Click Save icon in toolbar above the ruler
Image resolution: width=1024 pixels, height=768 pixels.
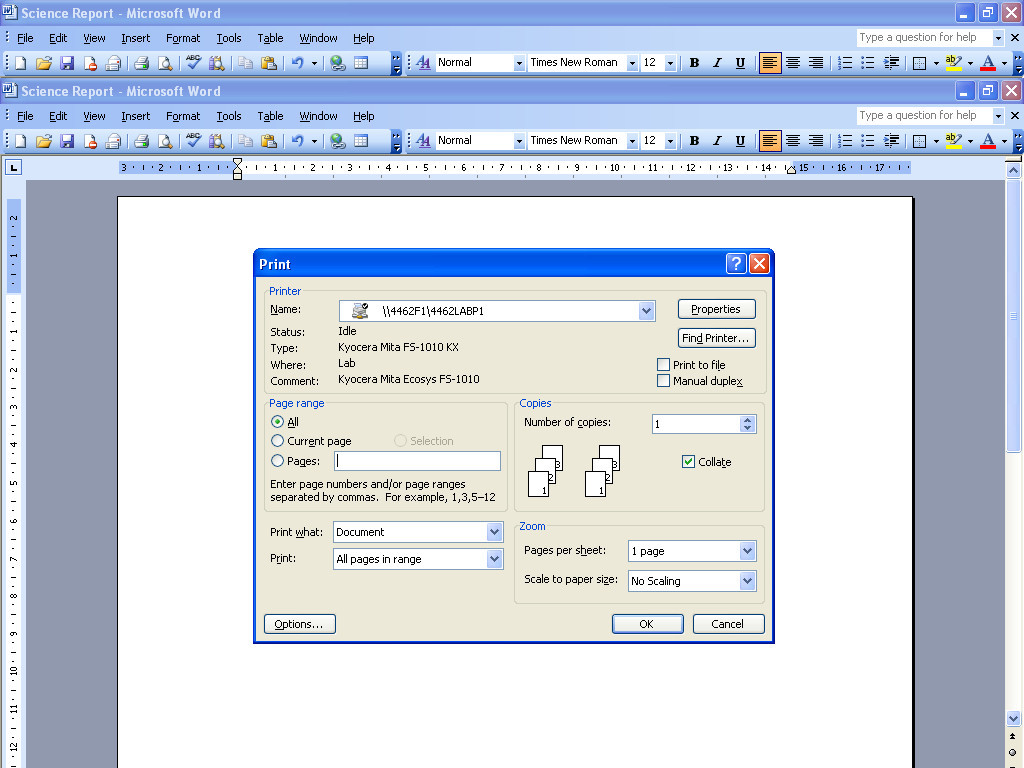click(67, 140)
